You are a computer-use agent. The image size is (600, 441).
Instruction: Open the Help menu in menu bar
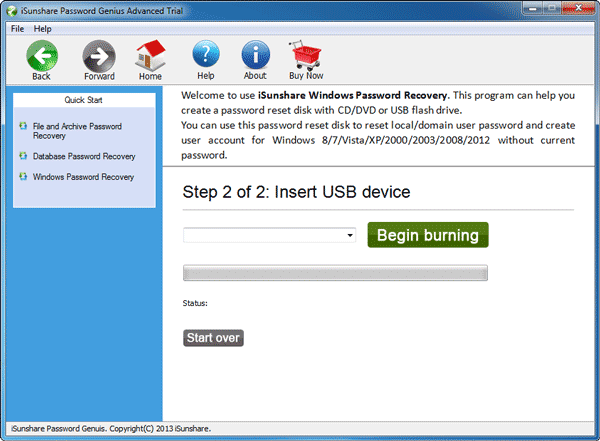[42, 29]
